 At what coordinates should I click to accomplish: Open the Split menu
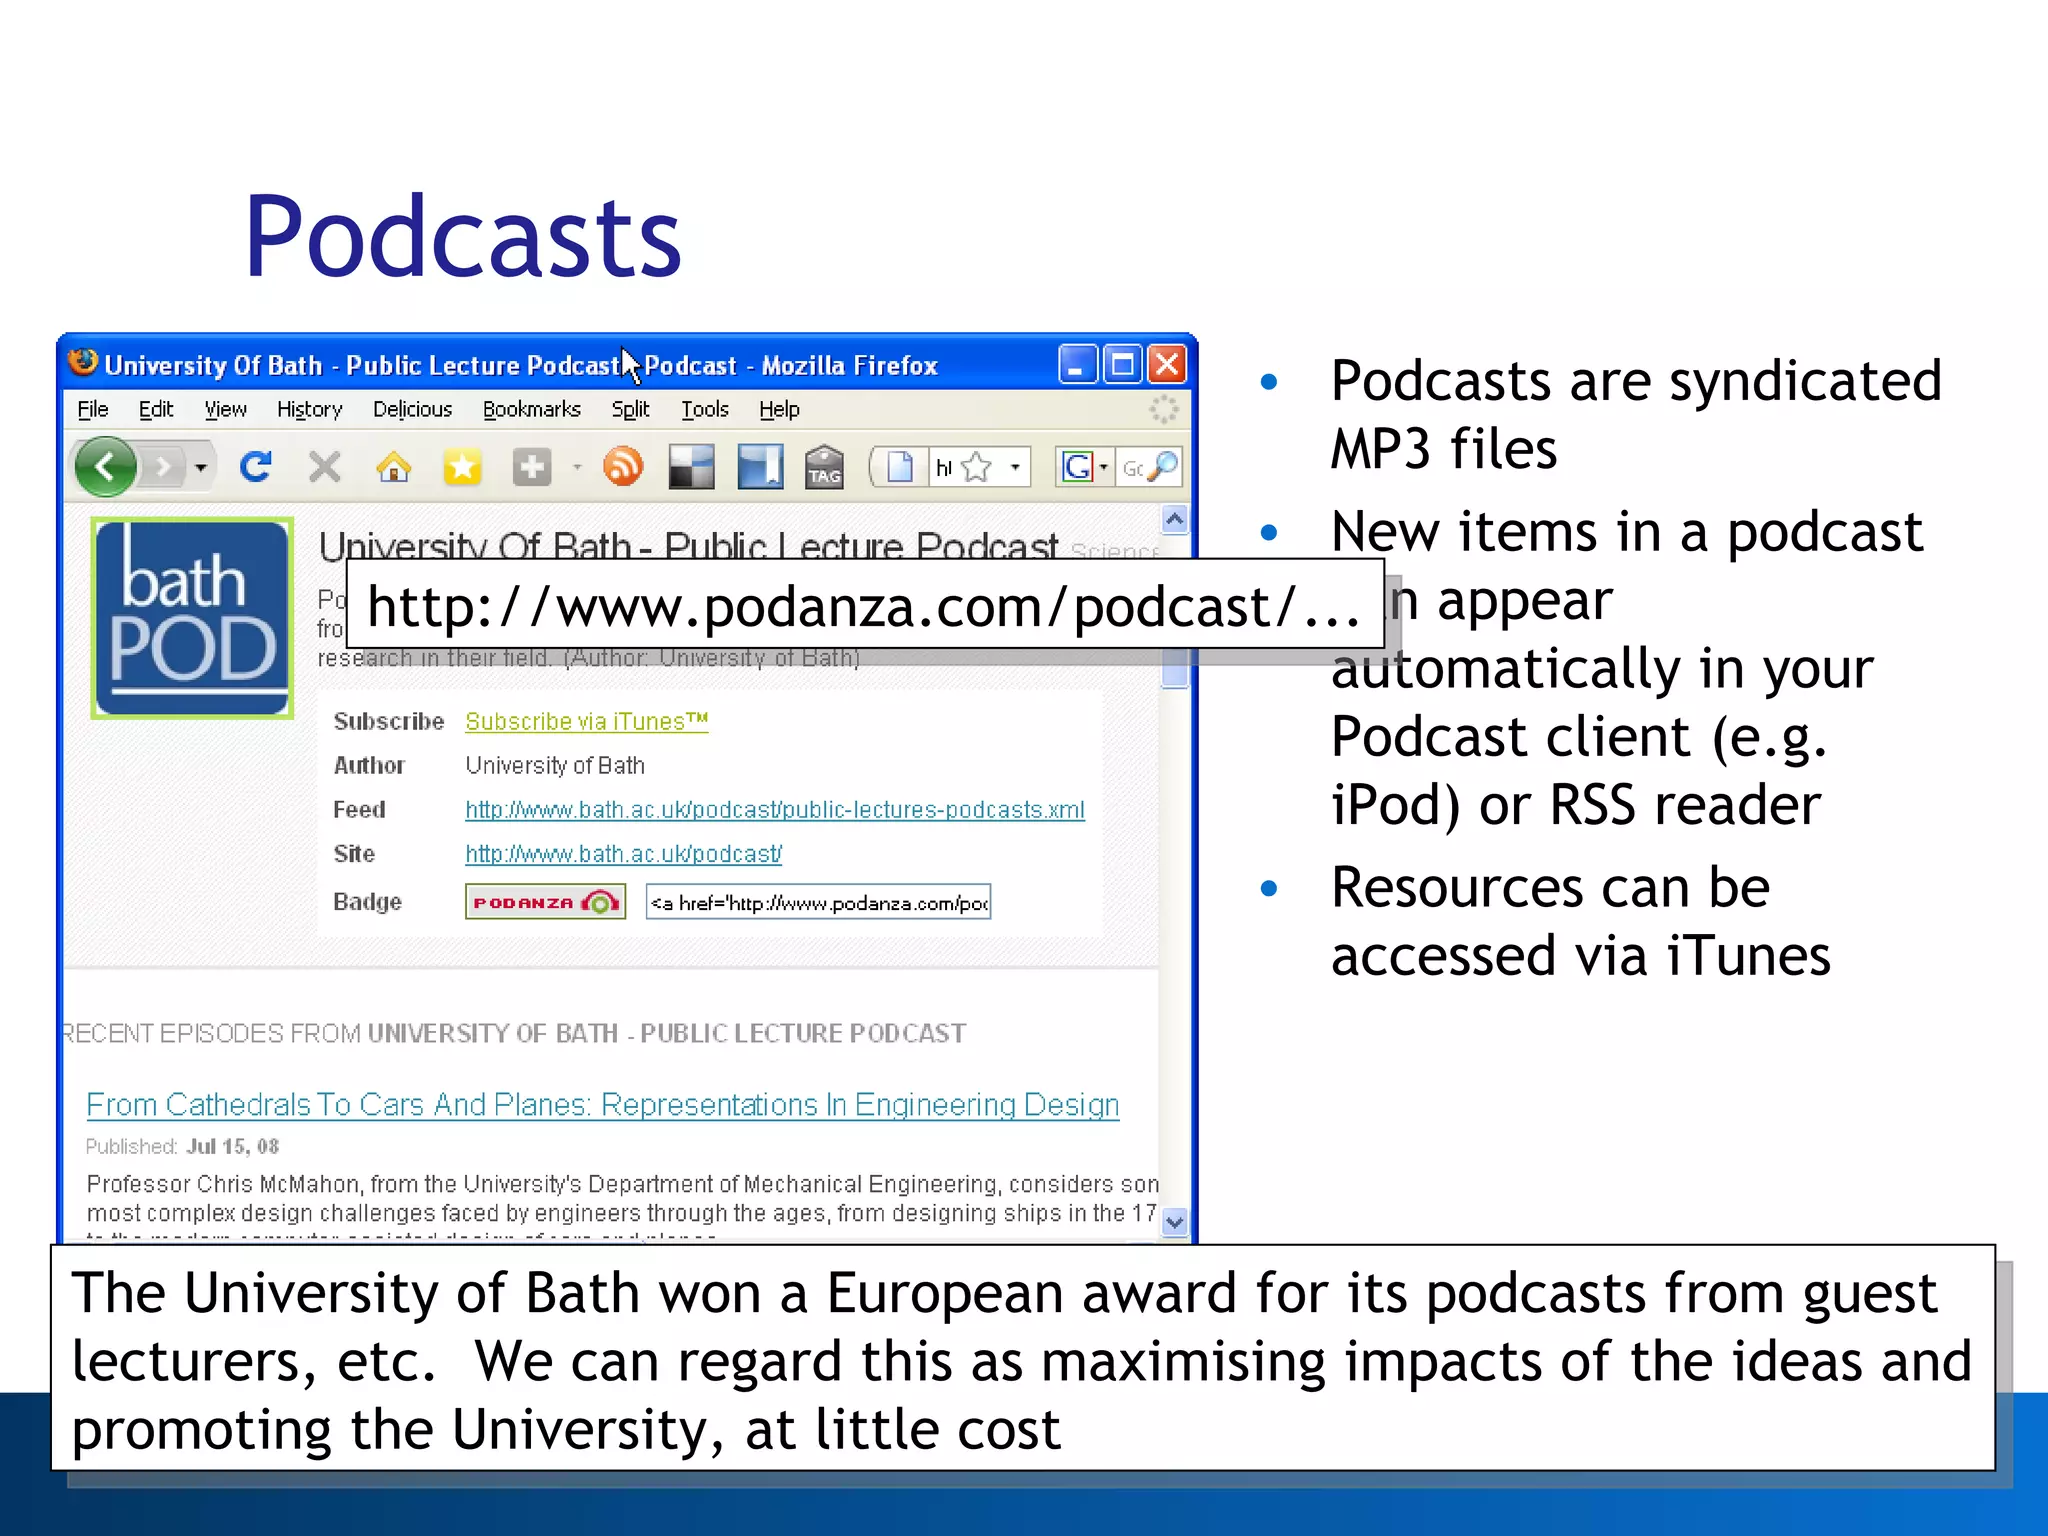point(631,410)
